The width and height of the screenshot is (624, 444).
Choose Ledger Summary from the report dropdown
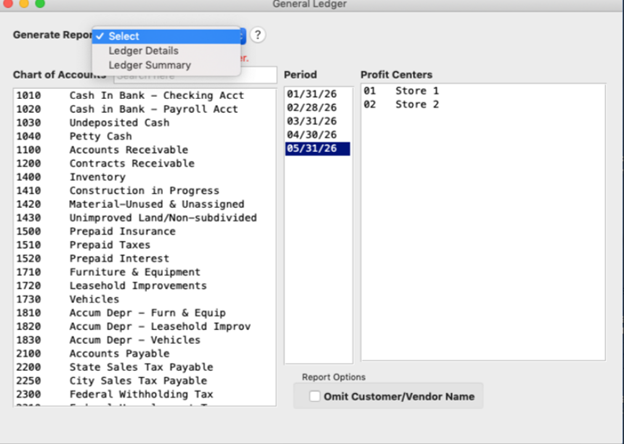point(166,65)
